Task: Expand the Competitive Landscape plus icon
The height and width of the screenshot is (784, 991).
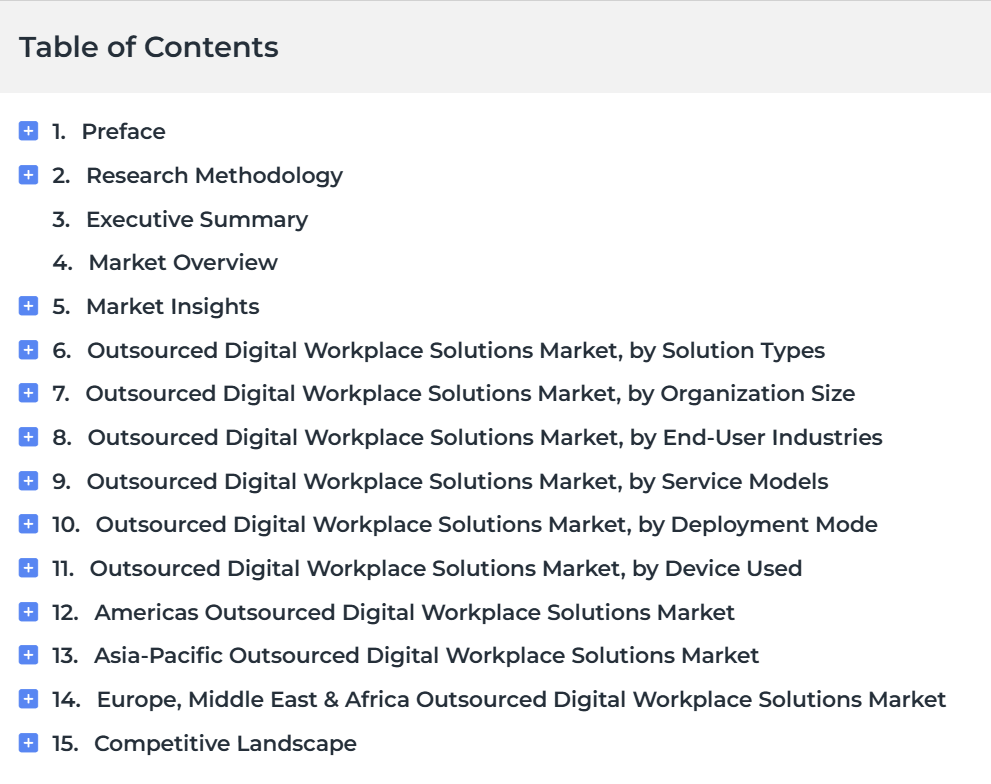Action: pyautogui.click(x=28, y=743)
